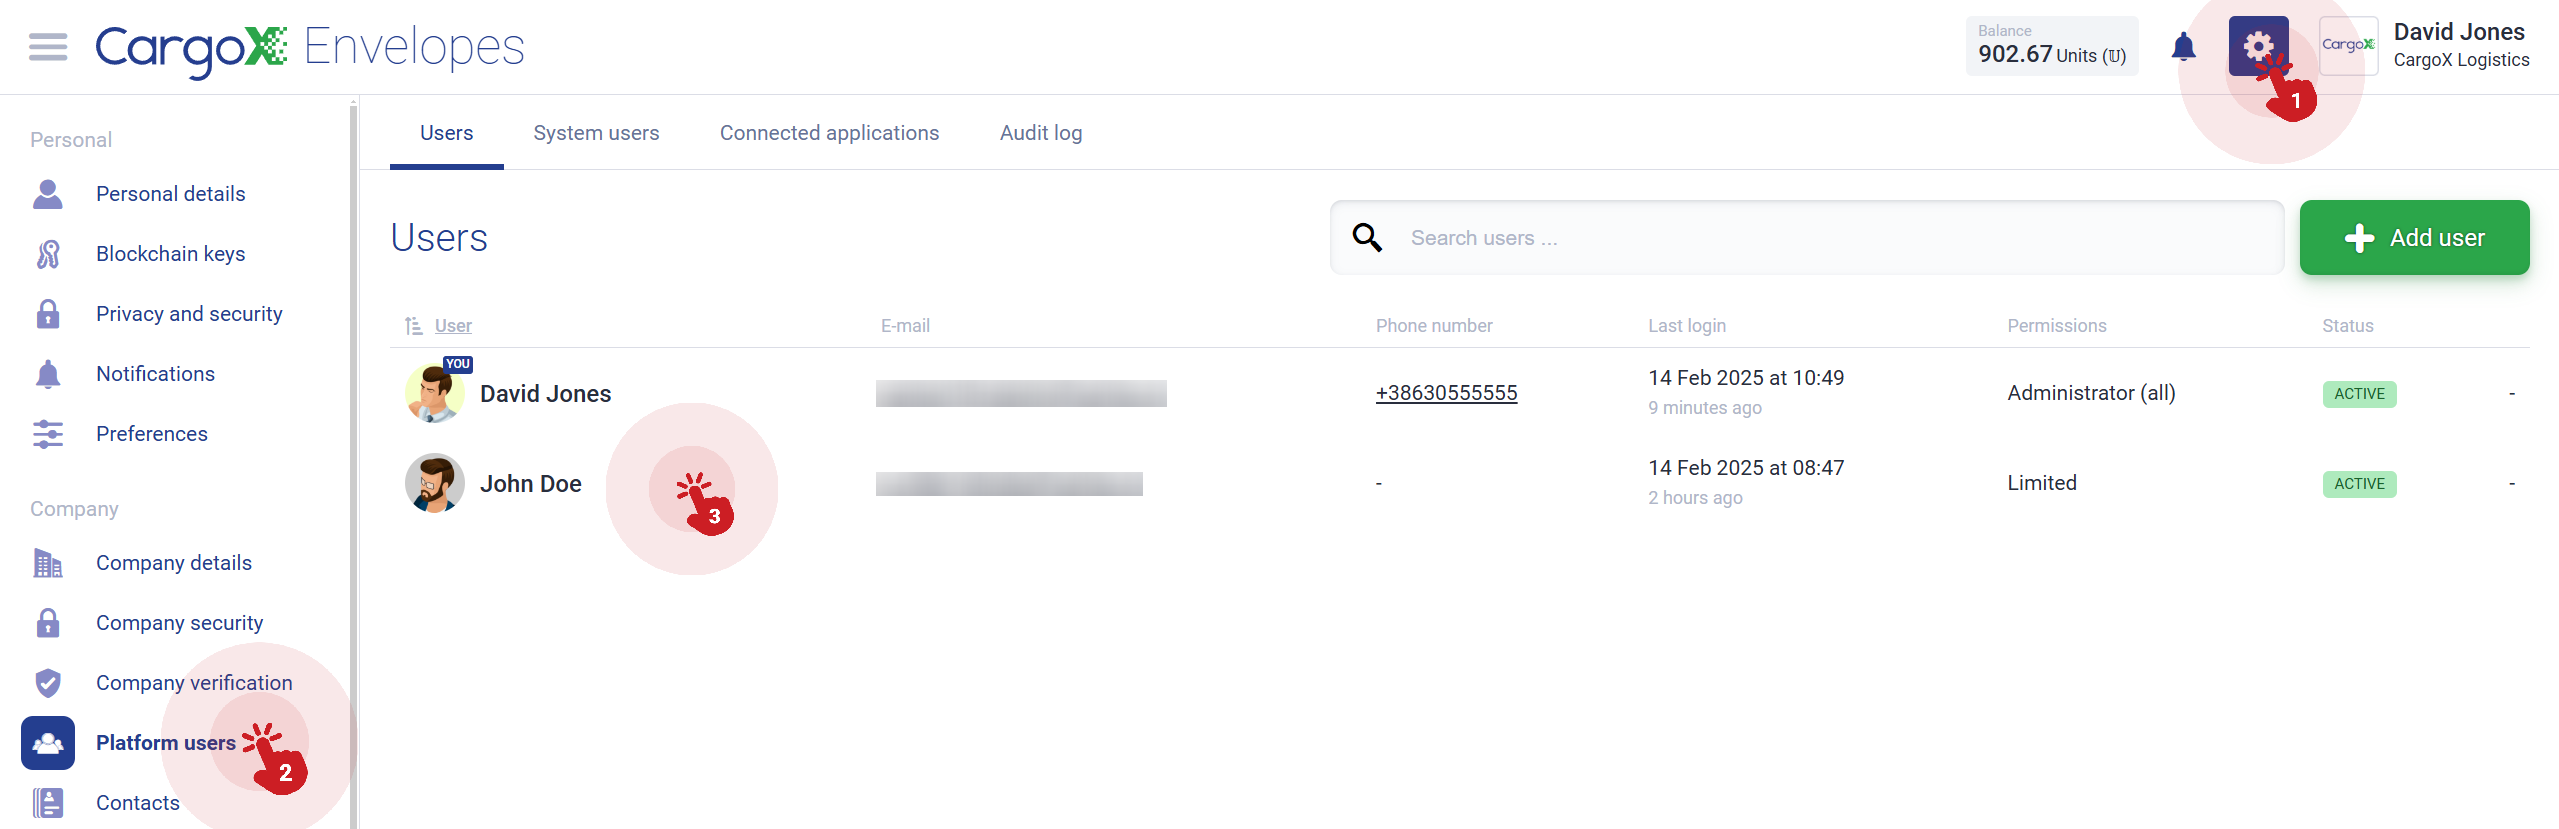The image size is (2559, 829).
Task: Click last login 14 Feb 2025 at 08:47
Action: click(1746, 468)
